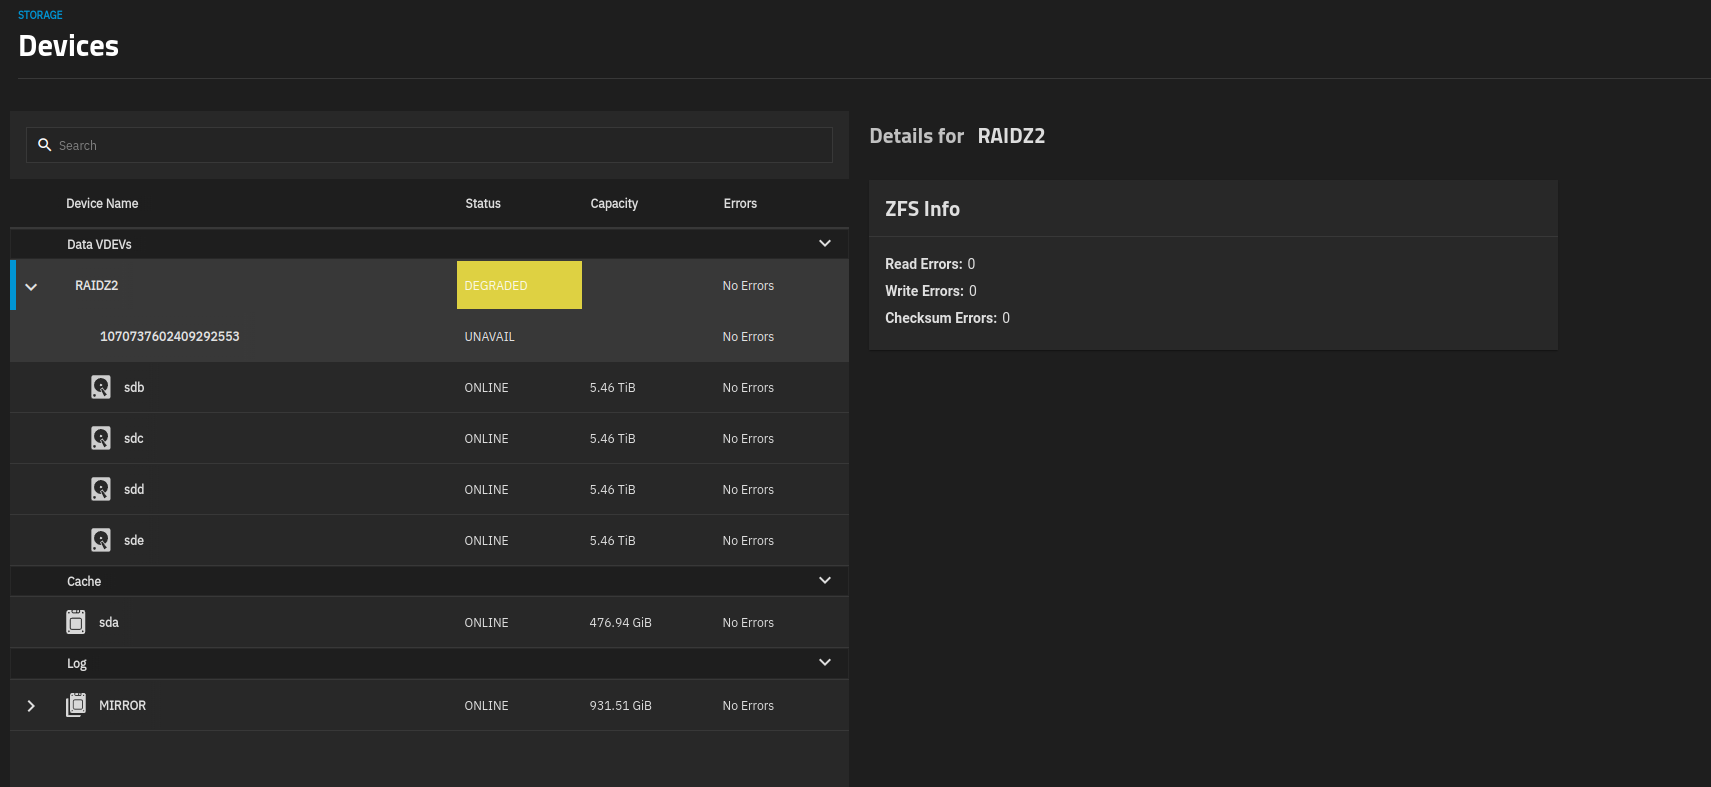Select the MIRROR log device
This screenshot has width=1711, height=787.
pos(430,705)
